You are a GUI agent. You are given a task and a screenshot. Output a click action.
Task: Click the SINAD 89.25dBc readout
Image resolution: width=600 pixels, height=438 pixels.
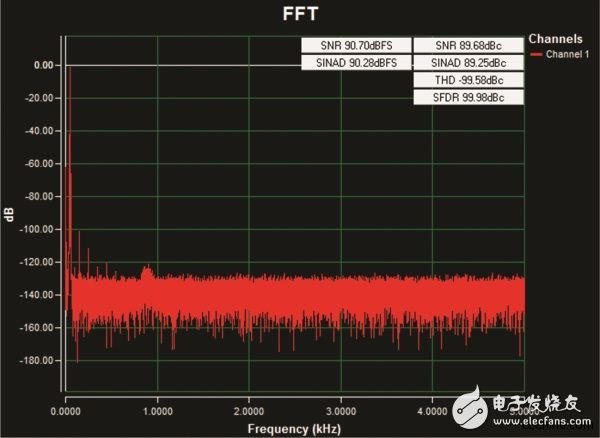tap(468, 63)
